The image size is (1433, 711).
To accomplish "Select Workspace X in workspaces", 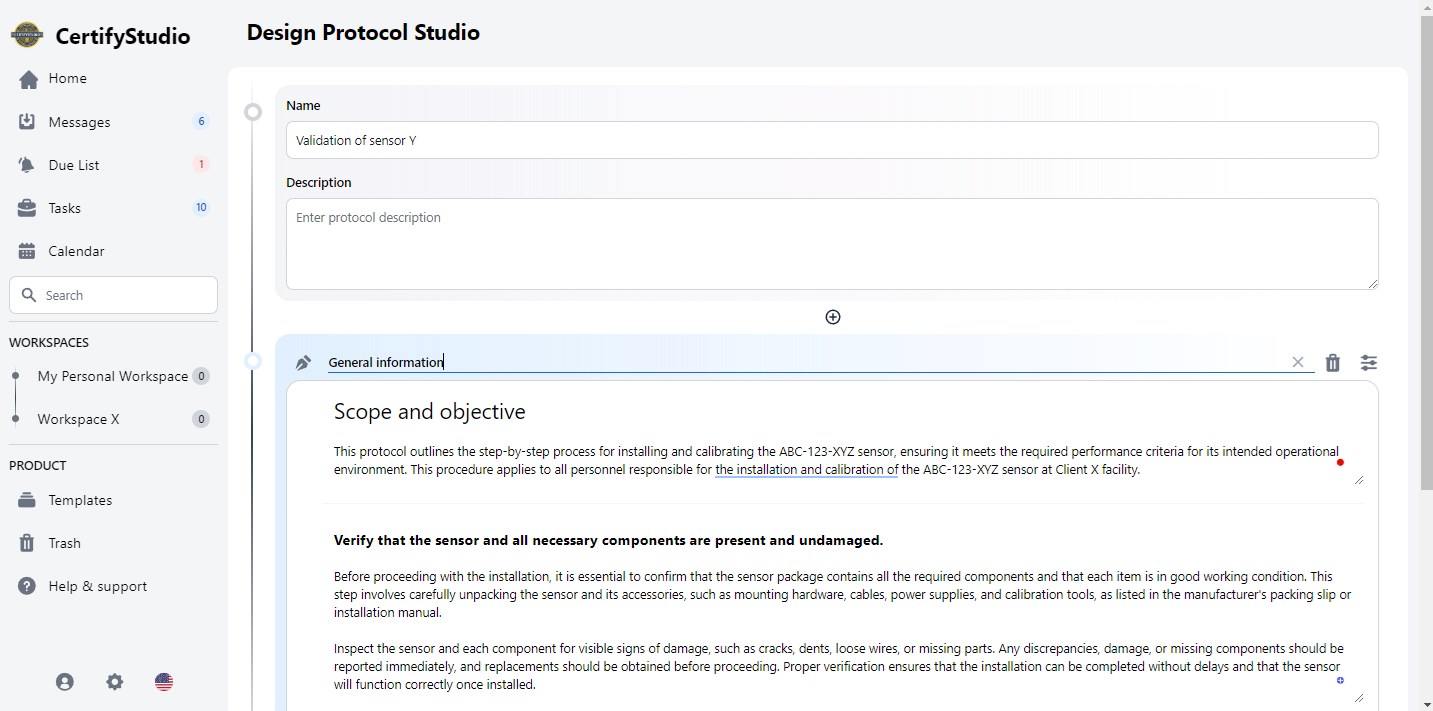I will click(78, 419).
